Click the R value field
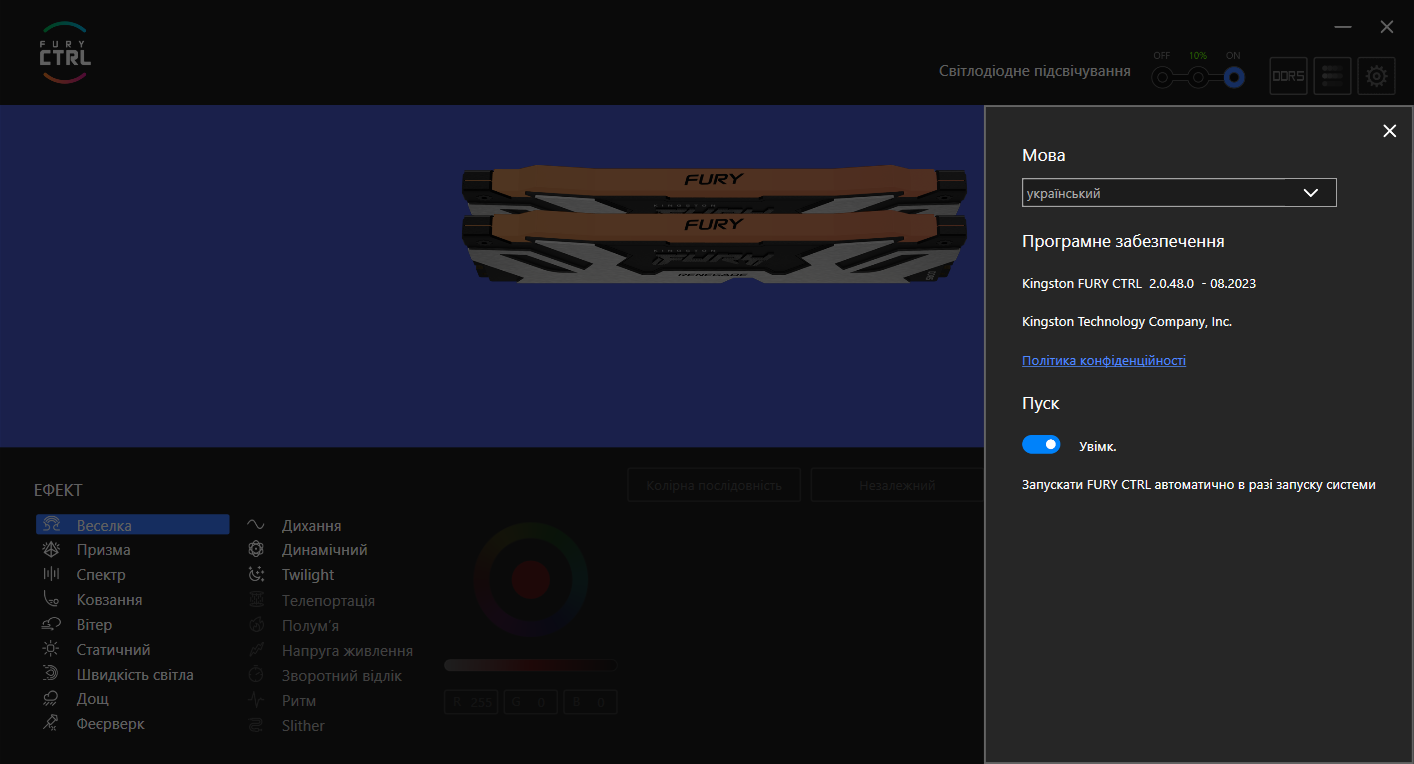 click(x=472, y=703)
